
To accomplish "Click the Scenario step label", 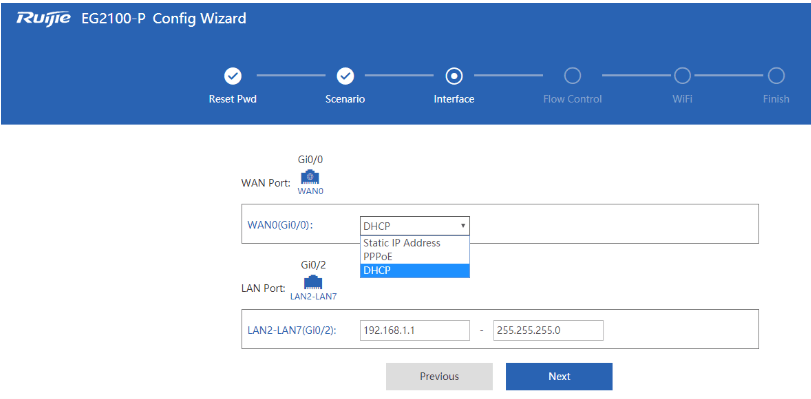I will 345,99.
